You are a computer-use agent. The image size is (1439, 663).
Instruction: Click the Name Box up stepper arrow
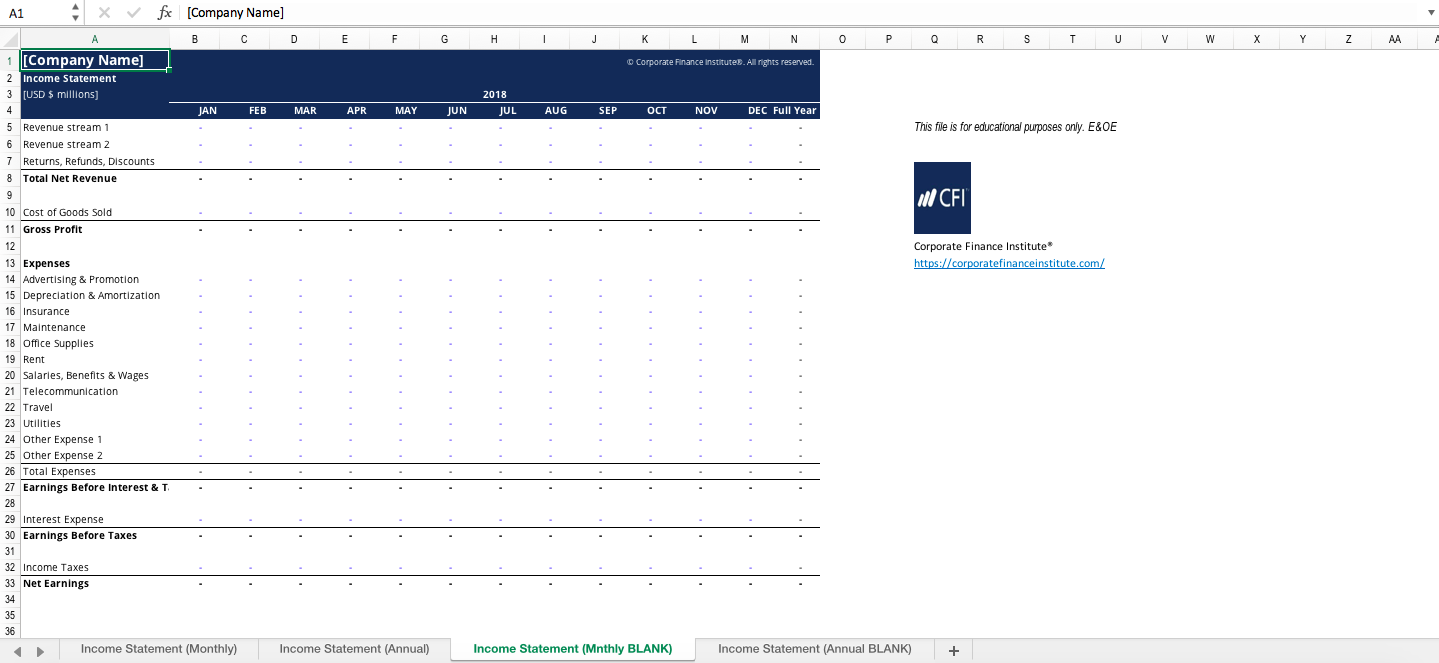click(74, 8)
